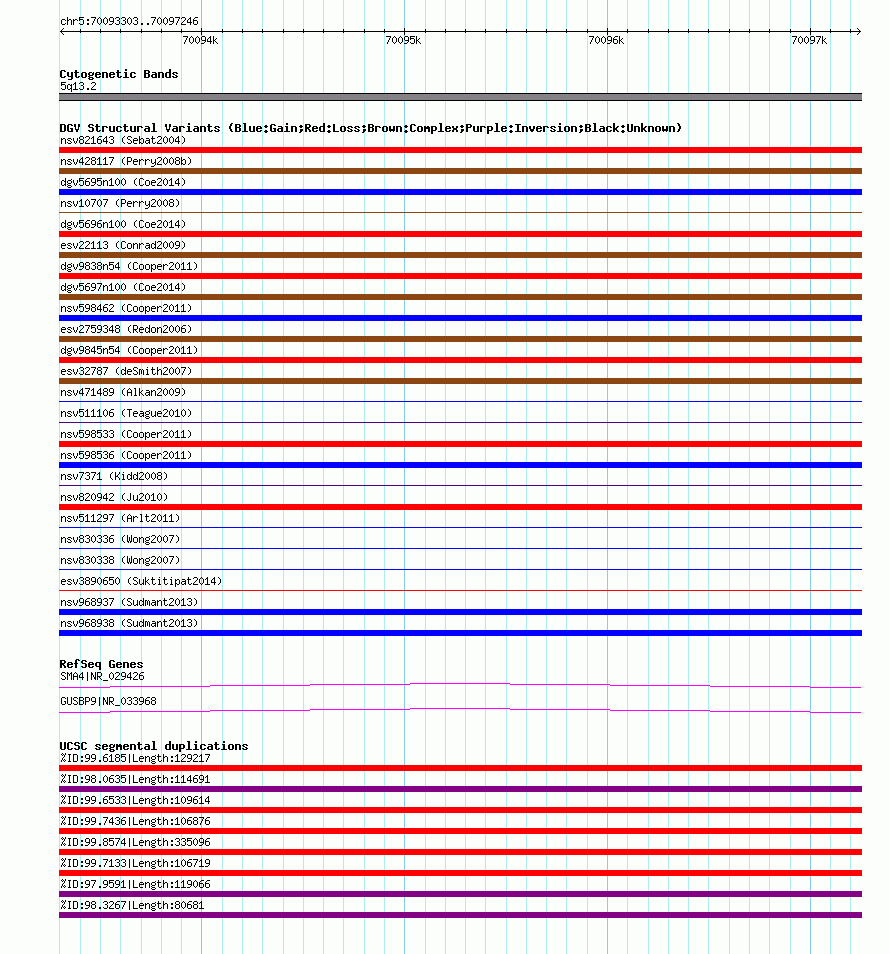Click the red bar under nsv820942 (Ju2010)
Screen dimensions: 890x954
[461, 507]
